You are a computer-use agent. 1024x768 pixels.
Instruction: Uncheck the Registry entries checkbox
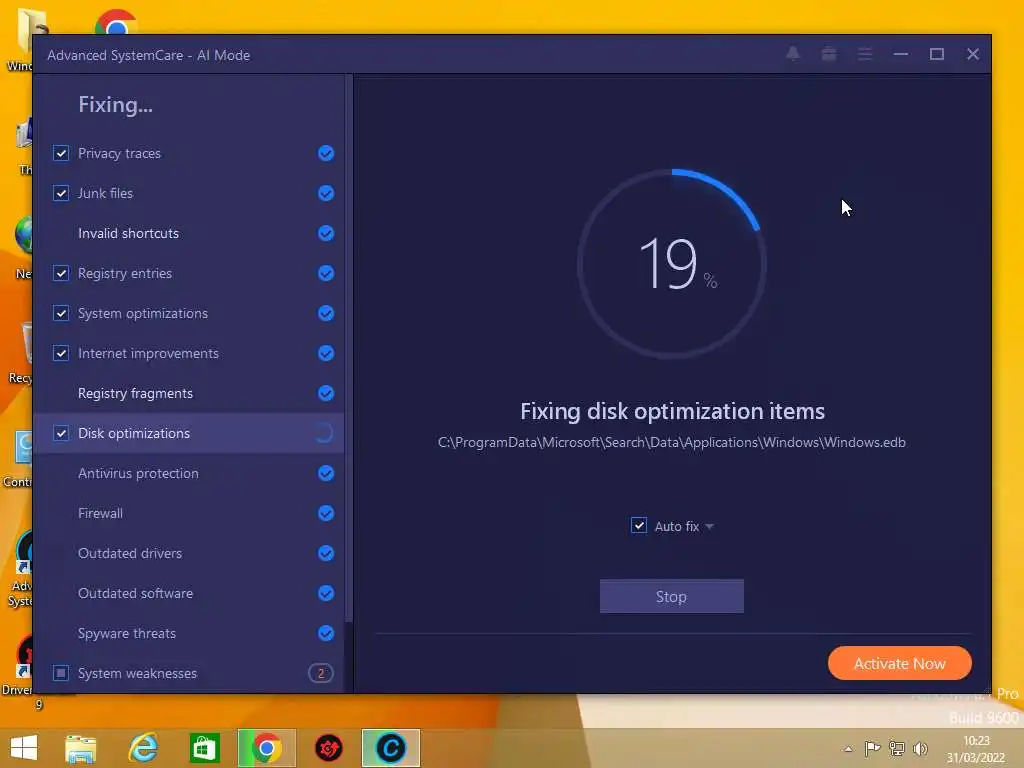pyautogui.click(x=61, y=273)
